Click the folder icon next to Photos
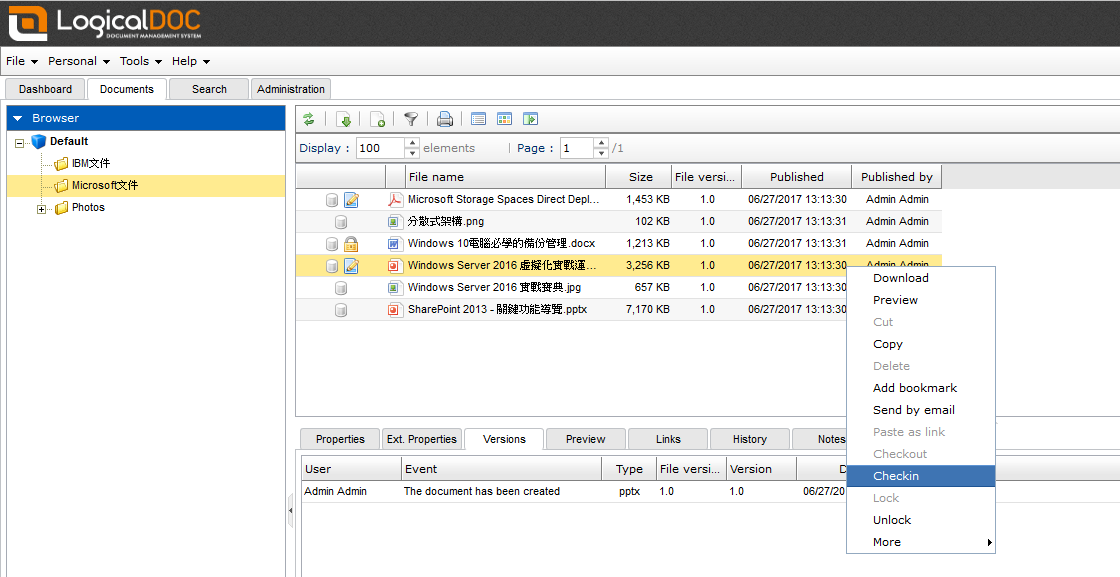 [61, 208]
